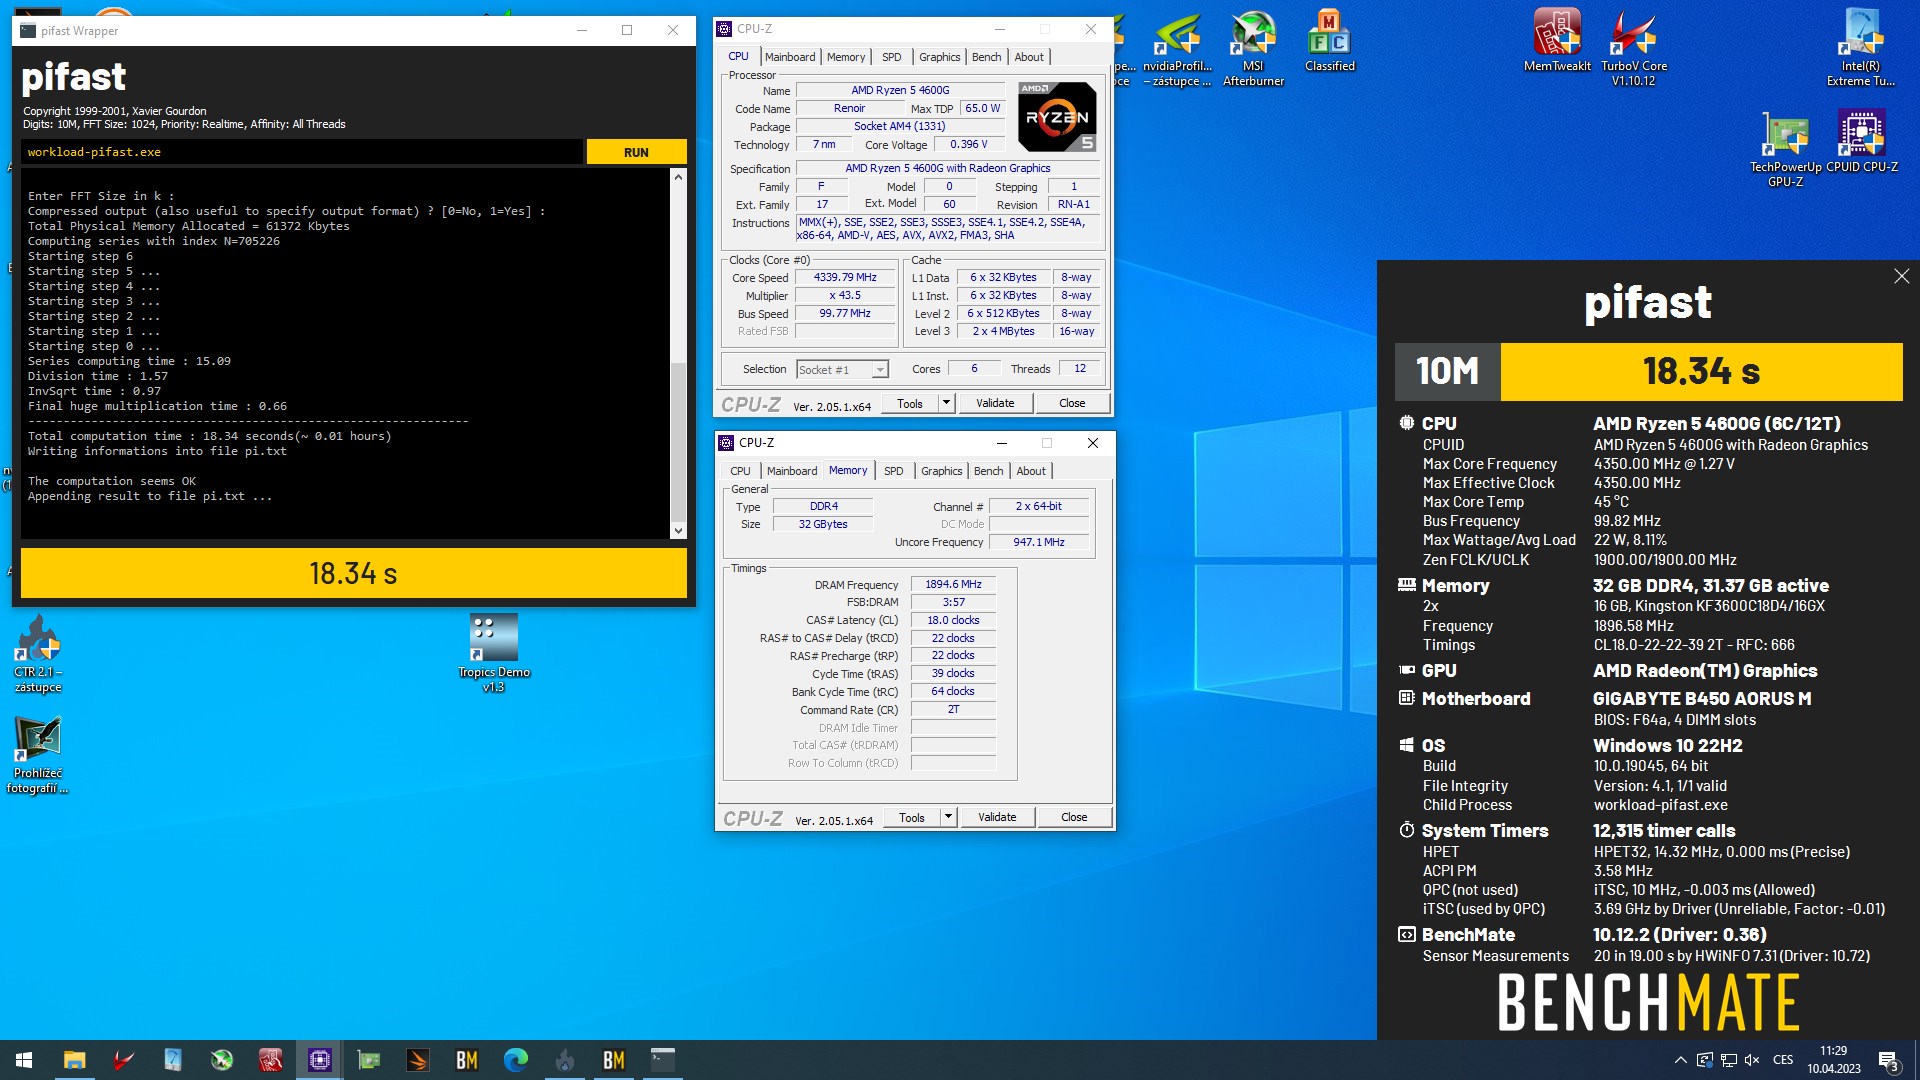Open TechPowerUp GPU-Z desktop icon
This screenshot has height=1080, width=1920.
[x=1785, y=149]
